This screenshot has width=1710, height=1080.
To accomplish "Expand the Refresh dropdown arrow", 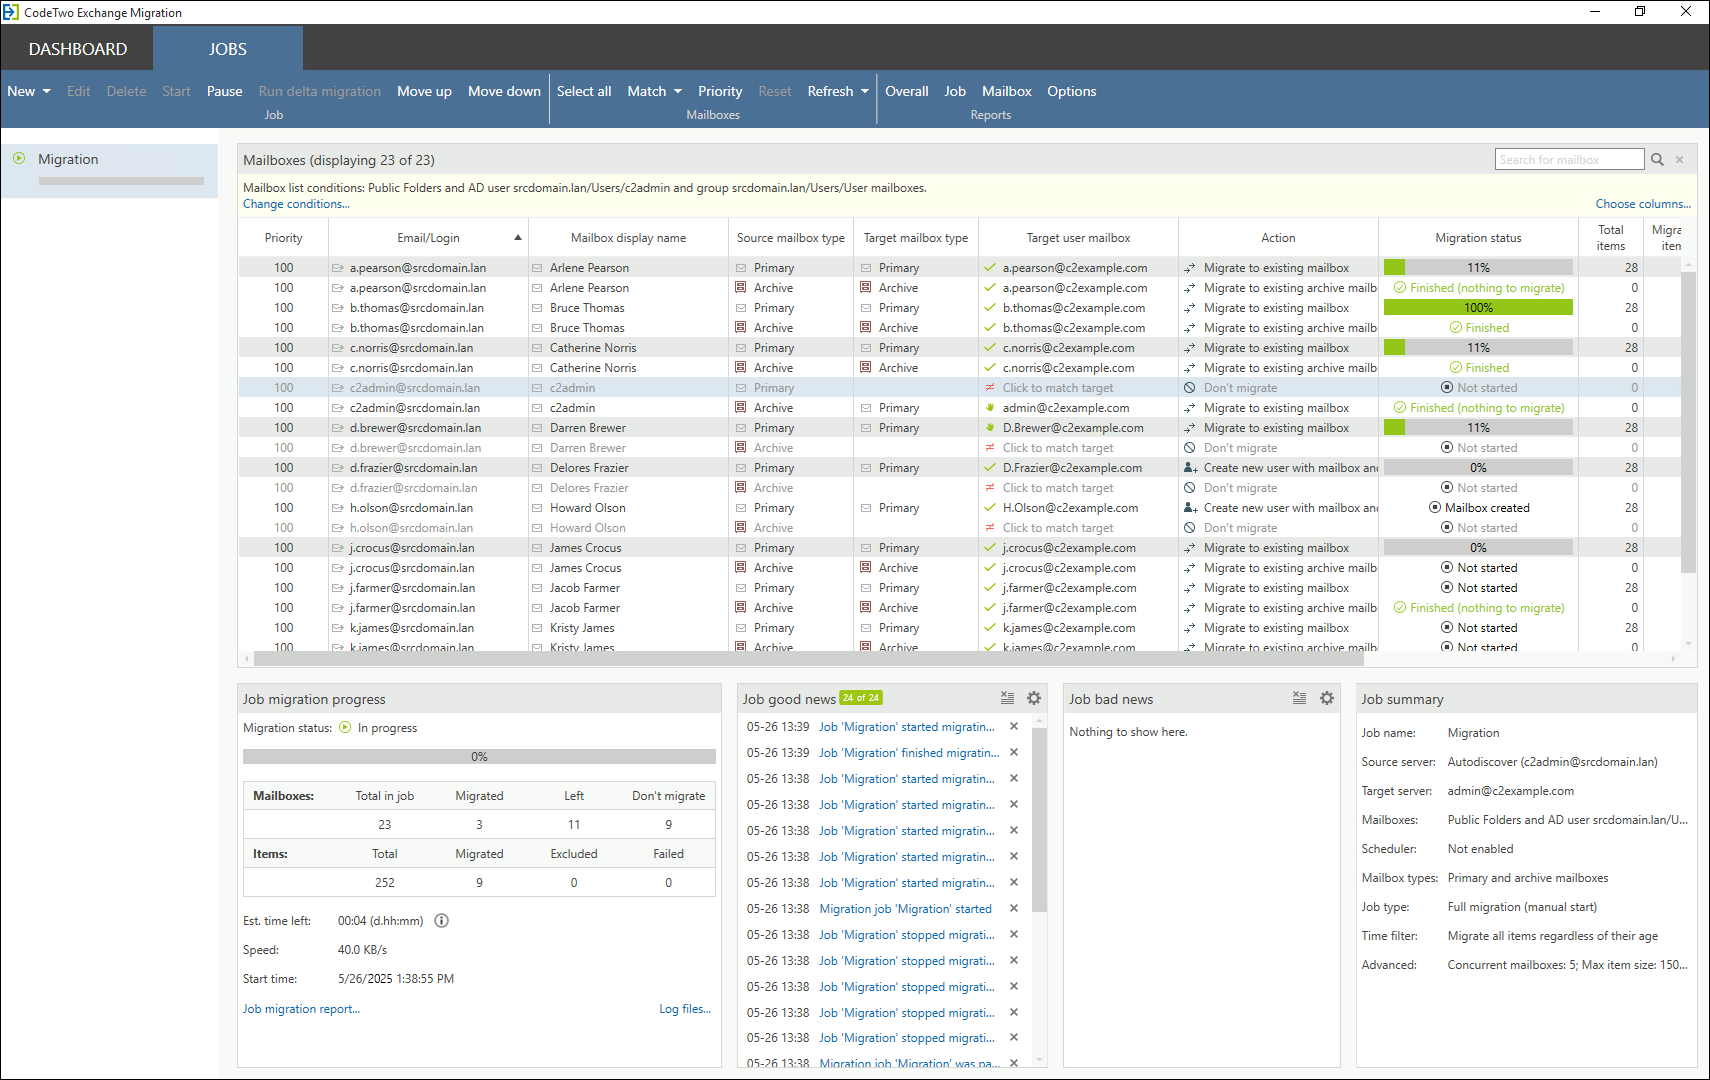I will [x=865, y=91].
